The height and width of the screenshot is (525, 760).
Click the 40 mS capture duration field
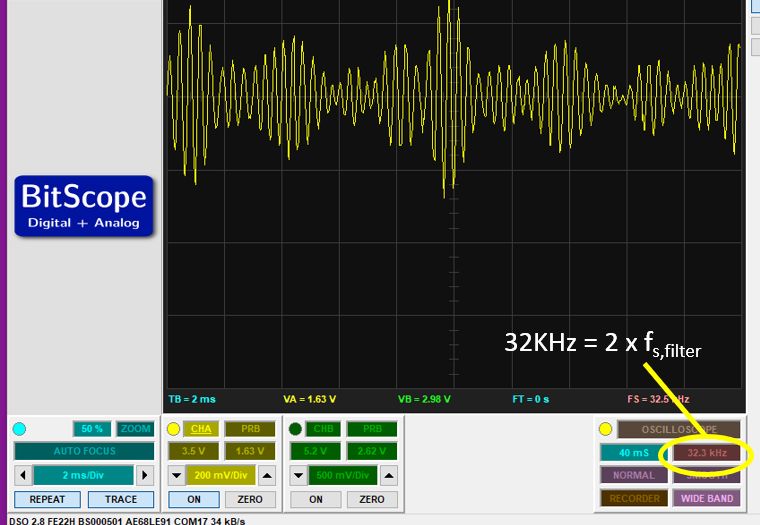(x=634, y=453)
